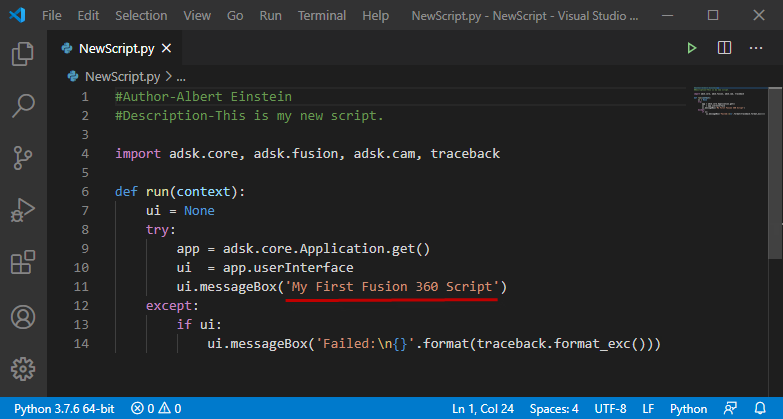Click 'def run(context):' line
The height and width of the screenshot is (419, 783).
point(180,192)
